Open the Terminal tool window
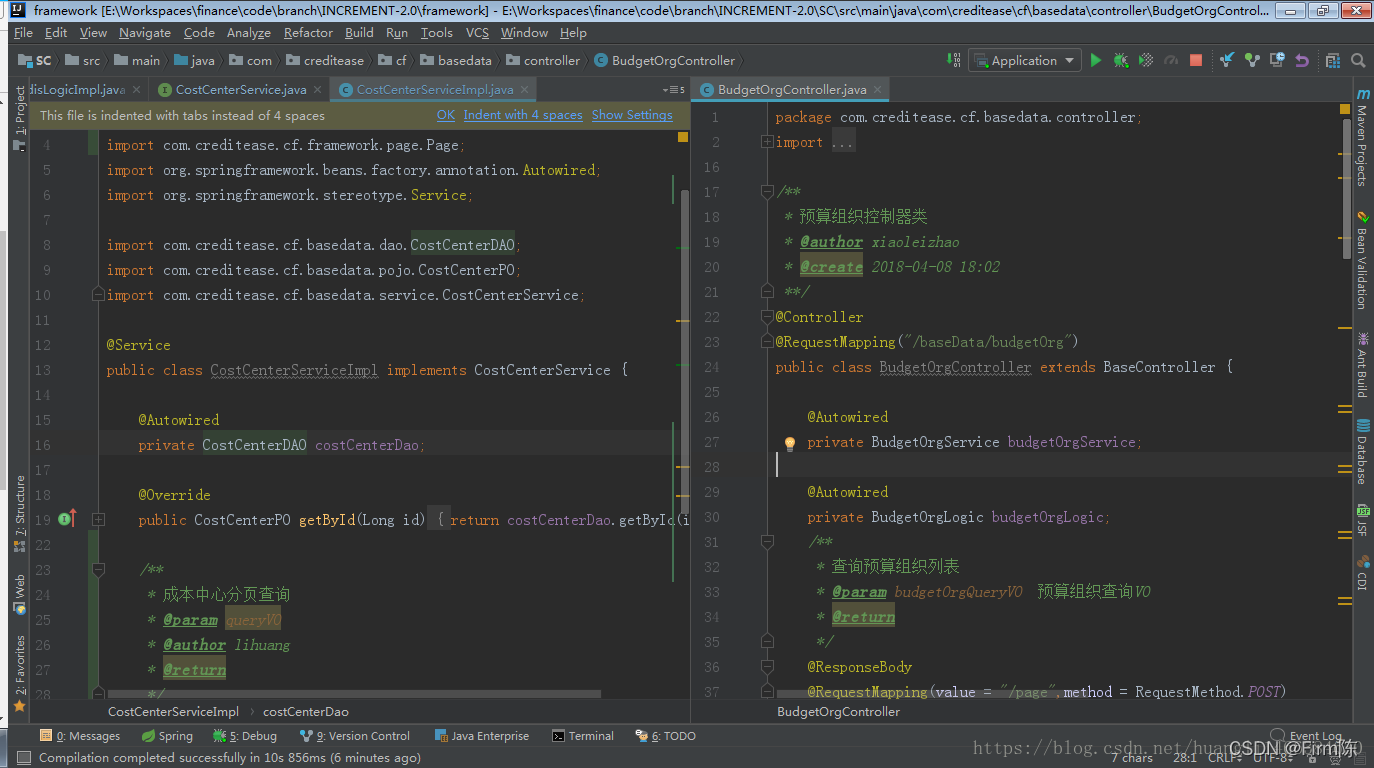The height and width of the screenshot is (768, 1374). (x=583, y=736)
